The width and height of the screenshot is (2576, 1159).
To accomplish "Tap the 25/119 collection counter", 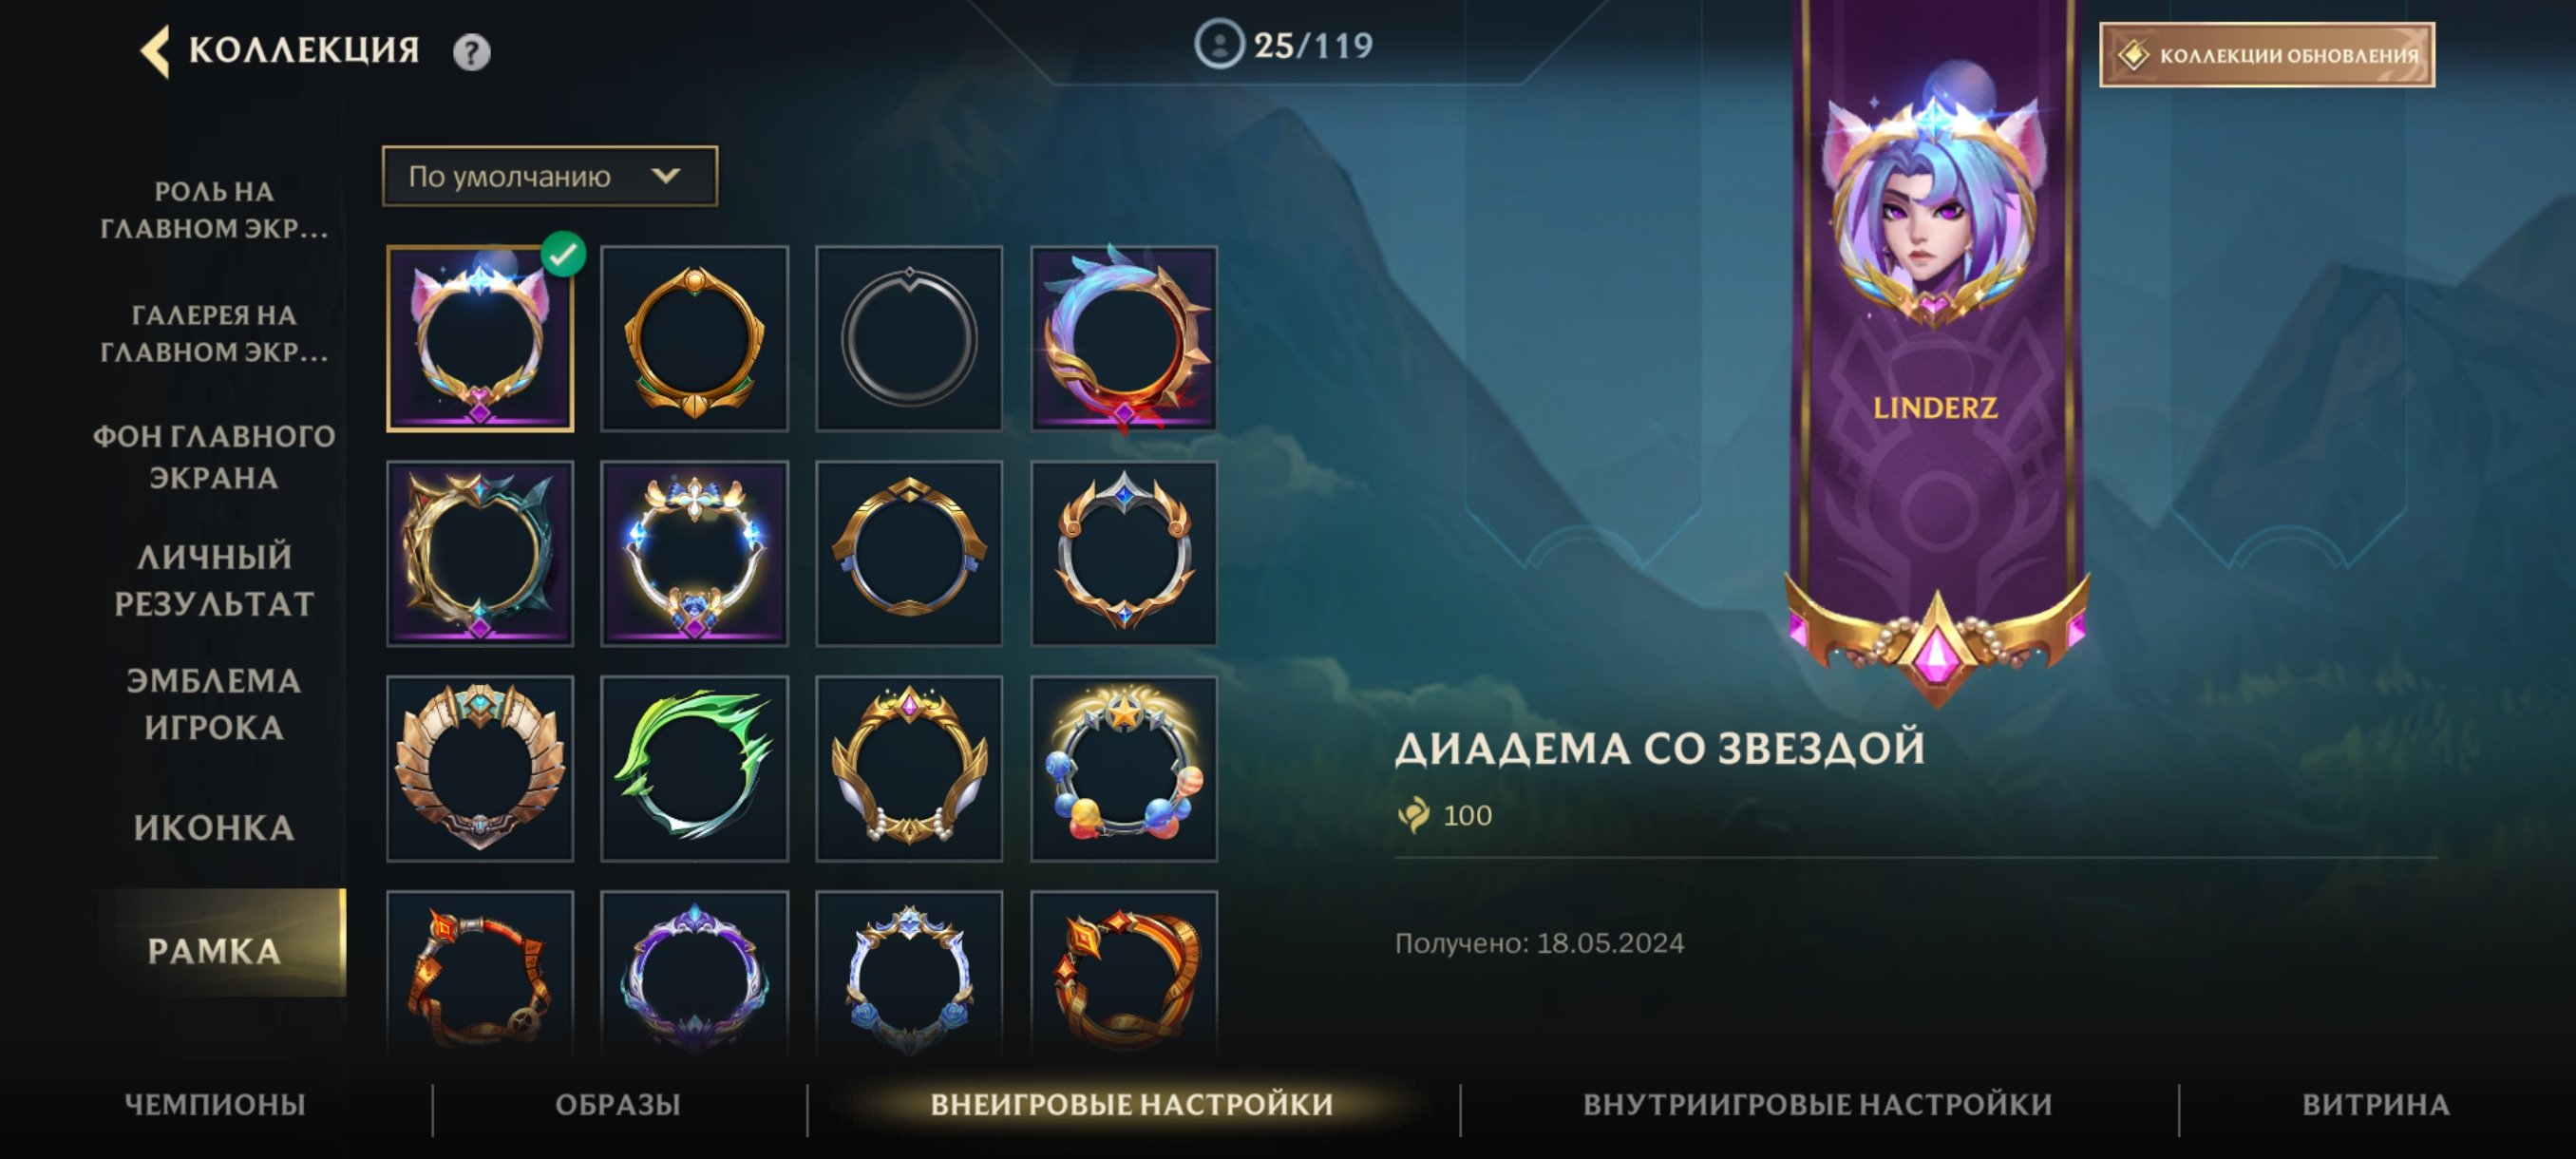I will pyautogui.click(x=1284, y=45).
